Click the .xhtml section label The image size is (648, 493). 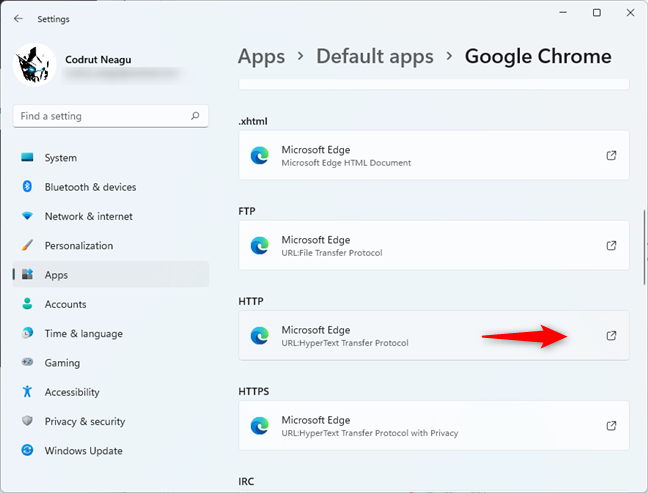[x=253, y=121]
